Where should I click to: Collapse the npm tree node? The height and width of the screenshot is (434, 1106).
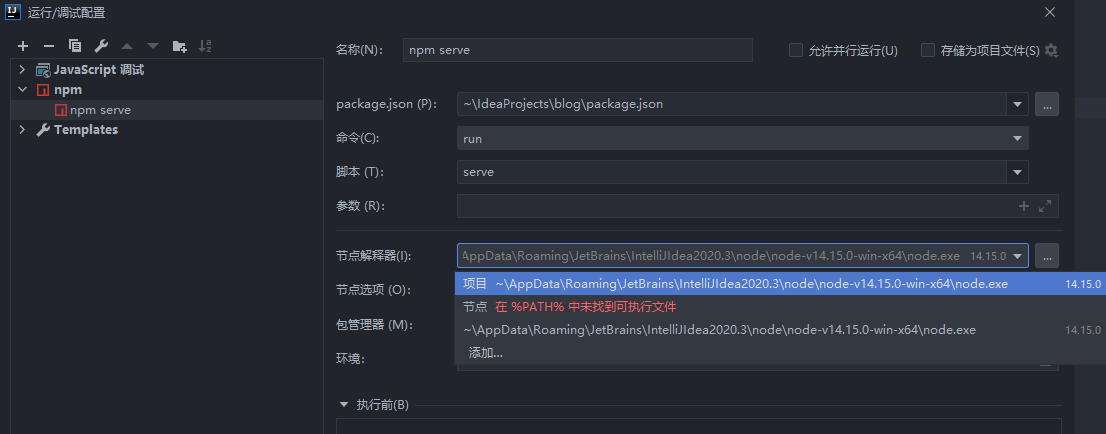tap(22, 90)
